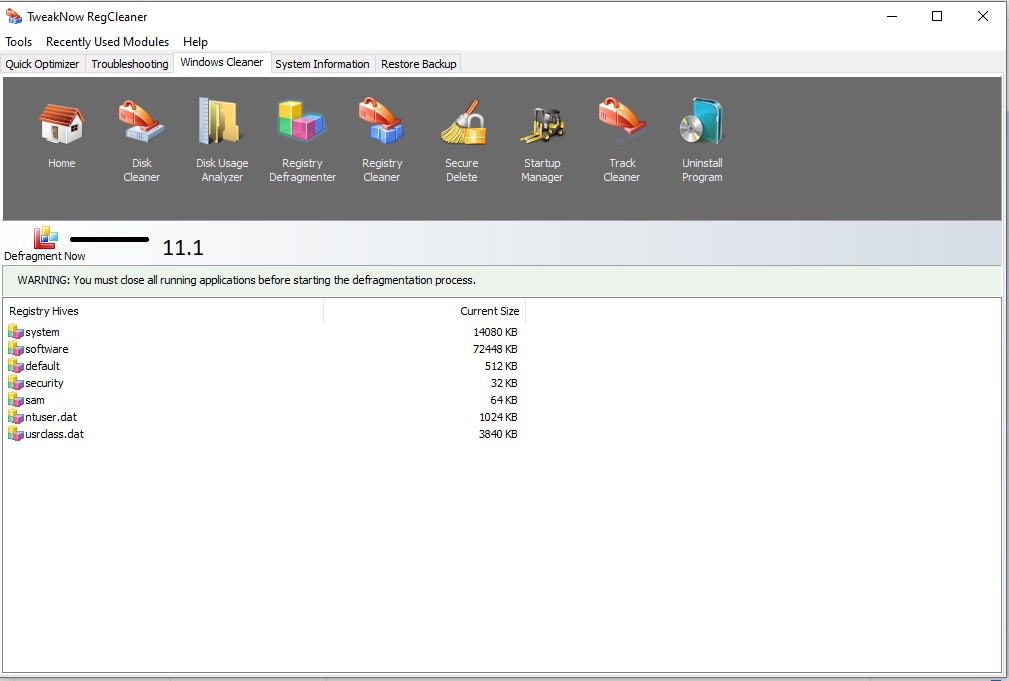The height and width of the screenshot is (681, 1009).
Task: Open Disk Usage Analyzer
Action: click(221, 121)
